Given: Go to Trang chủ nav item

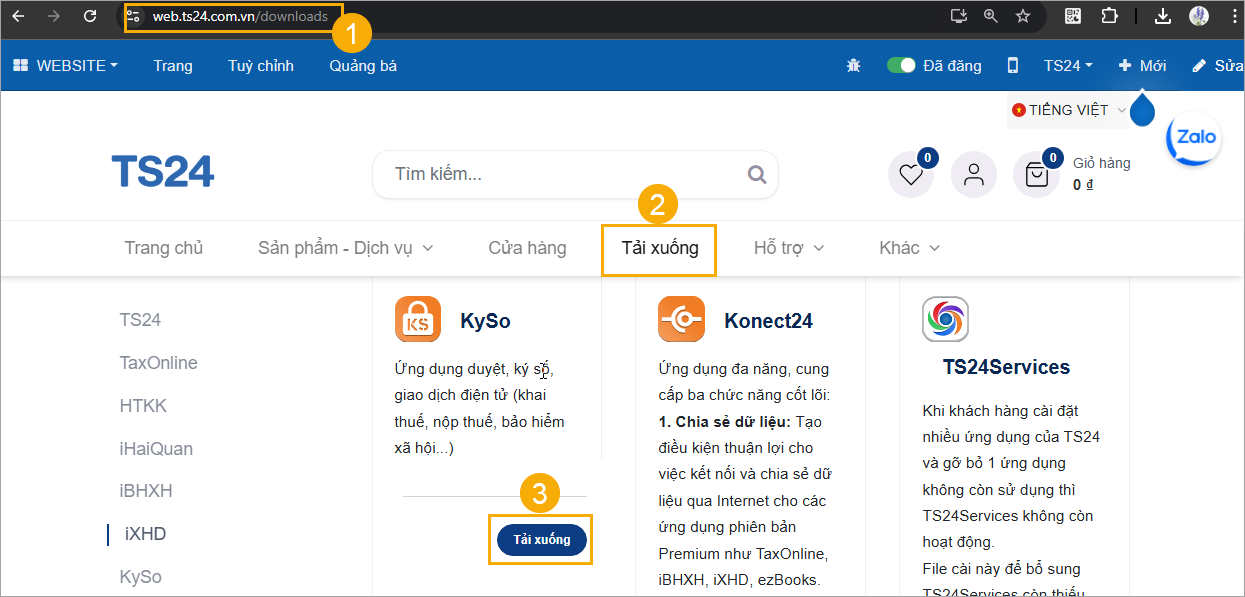Looking at the screenshot, I should (x=164, y=248).
